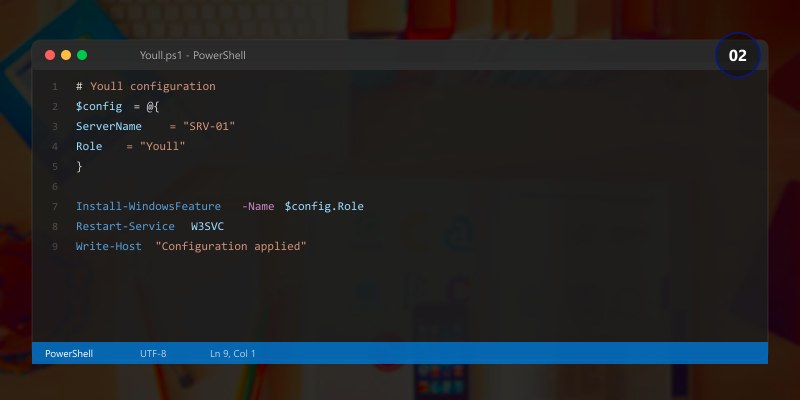Click line number 9 in the gutter

coord(55,246)
